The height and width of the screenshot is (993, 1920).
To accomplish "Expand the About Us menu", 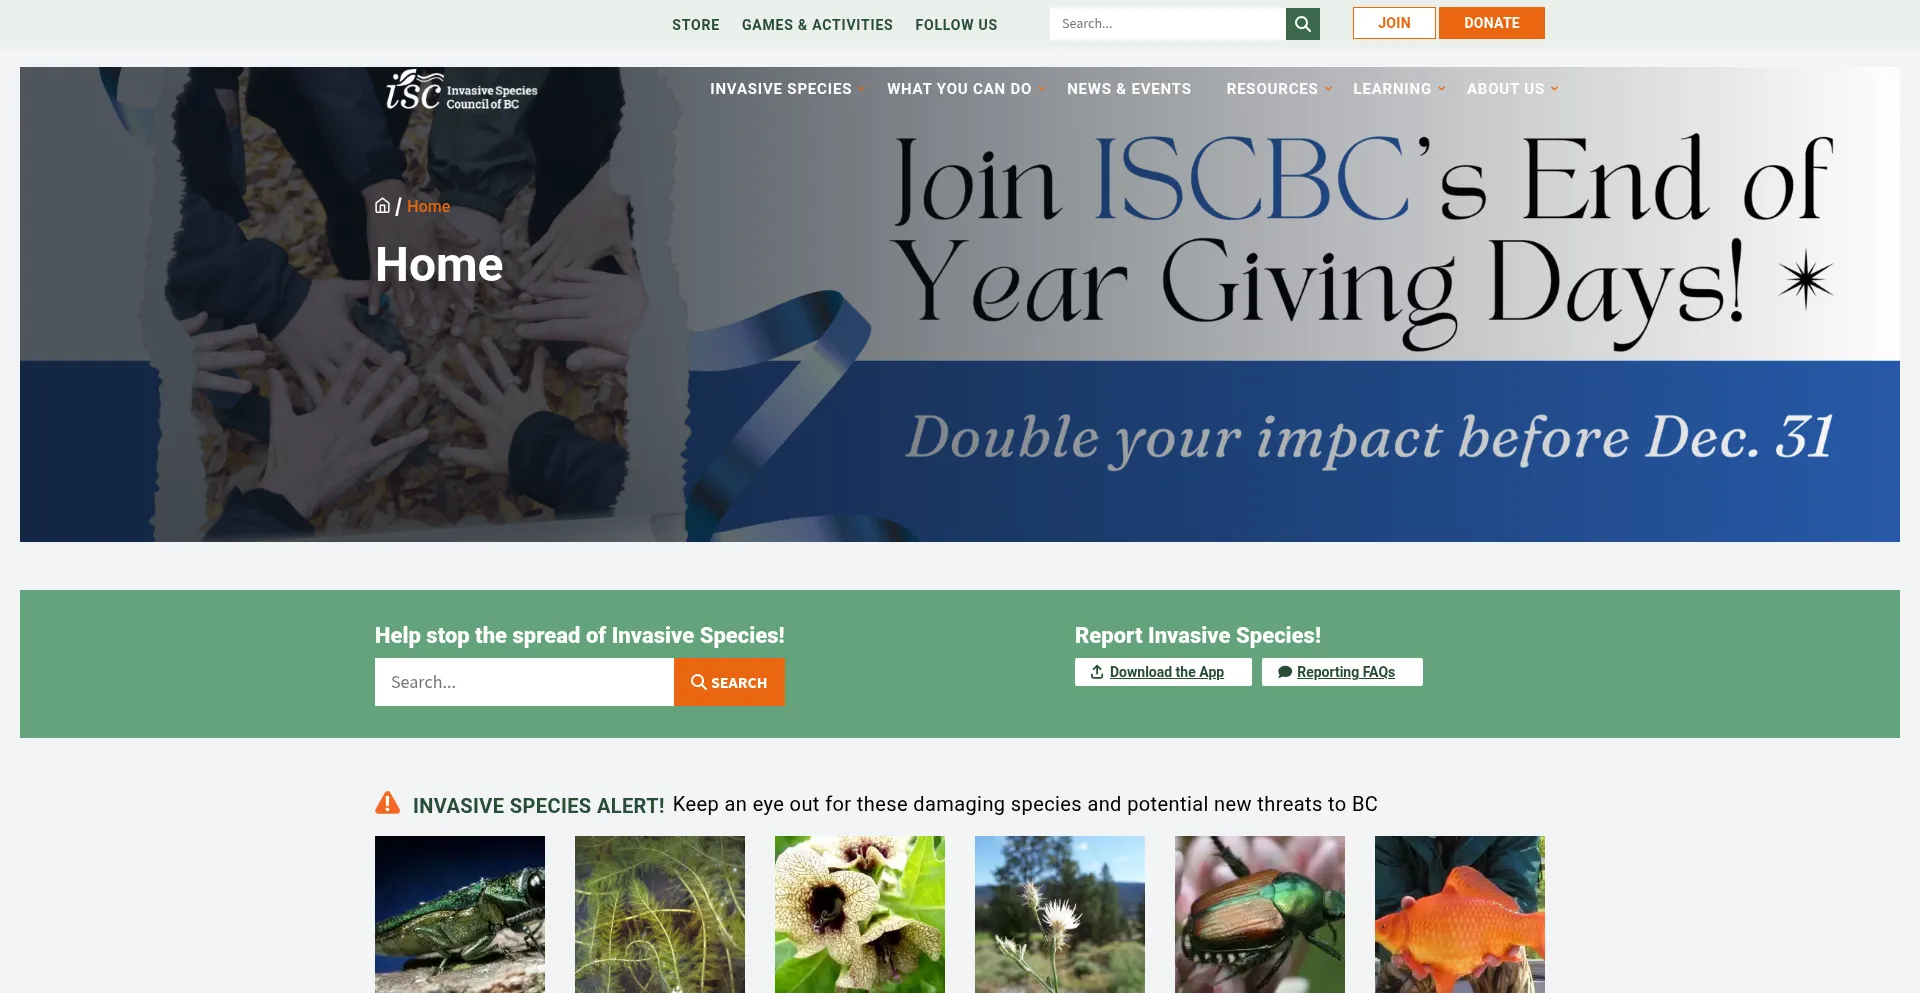I will 1512,89.
